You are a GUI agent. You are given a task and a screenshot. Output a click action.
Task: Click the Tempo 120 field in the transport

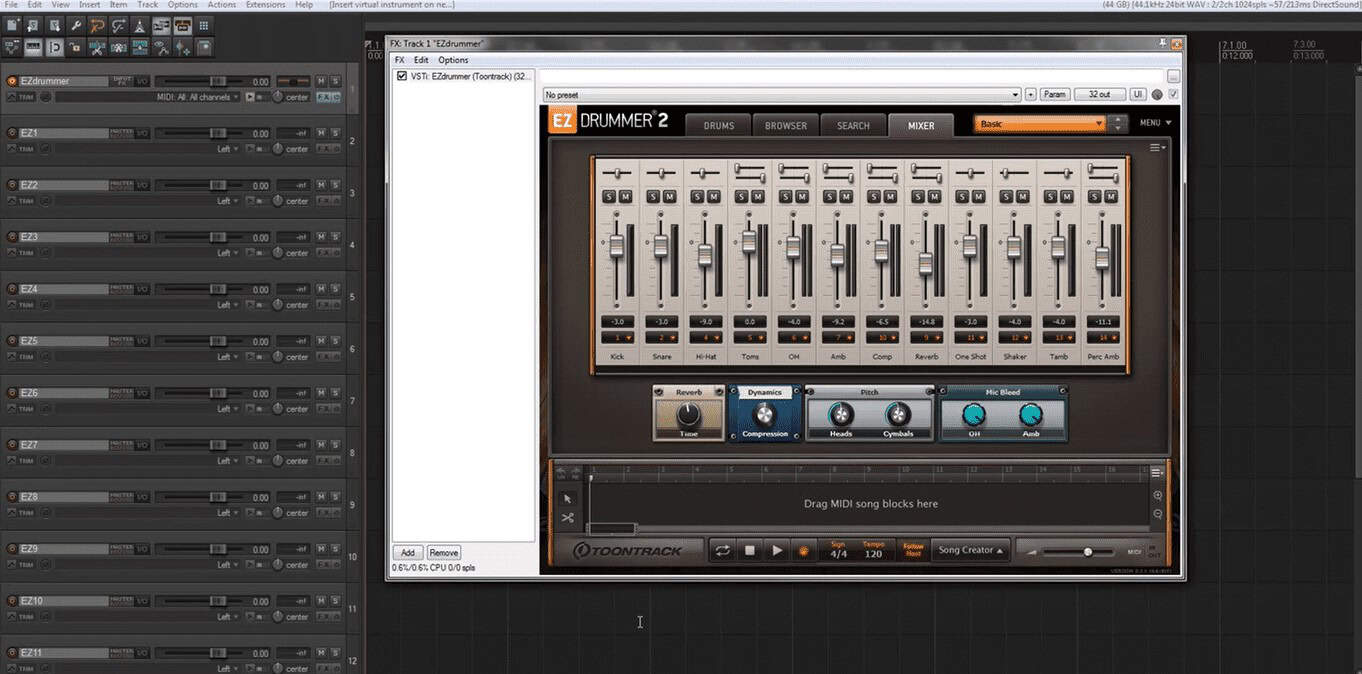872,550
